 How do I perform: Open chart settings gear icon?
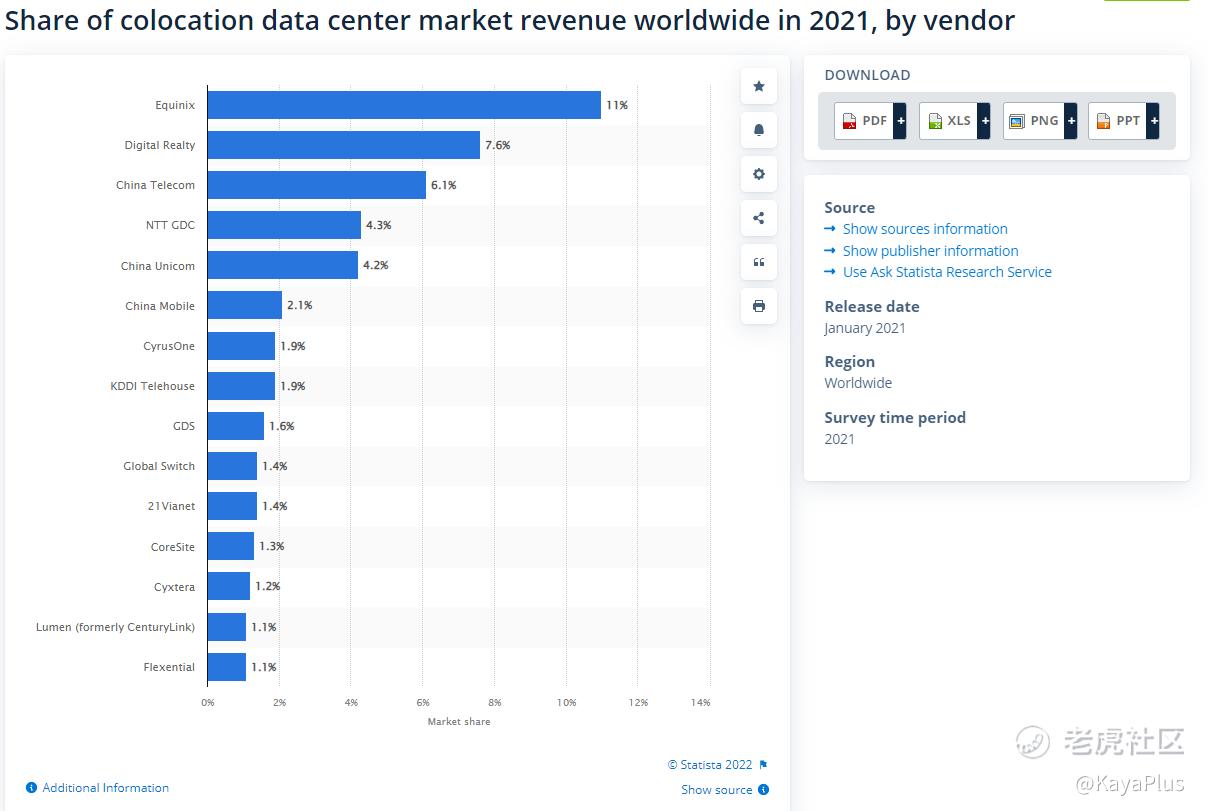(x=758, y=174)
